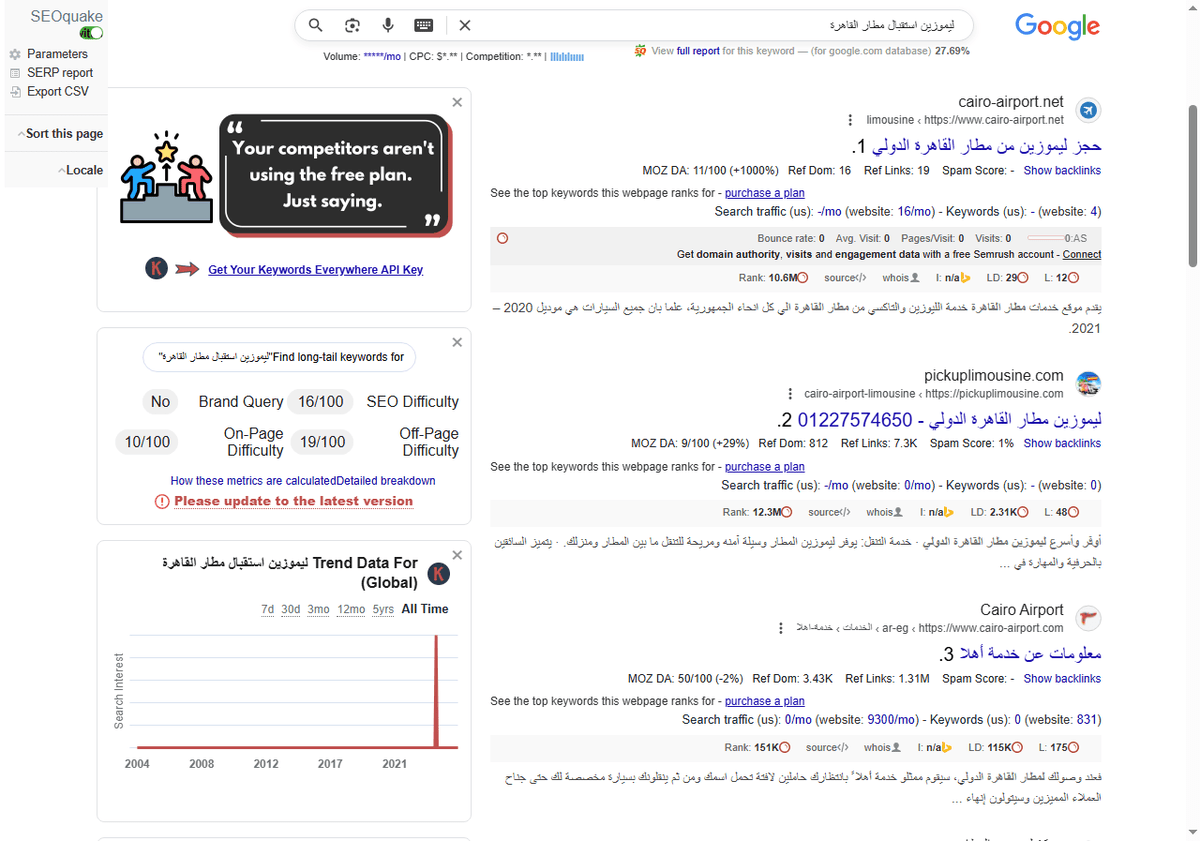Open whois lookup for first result

[902, 278]
